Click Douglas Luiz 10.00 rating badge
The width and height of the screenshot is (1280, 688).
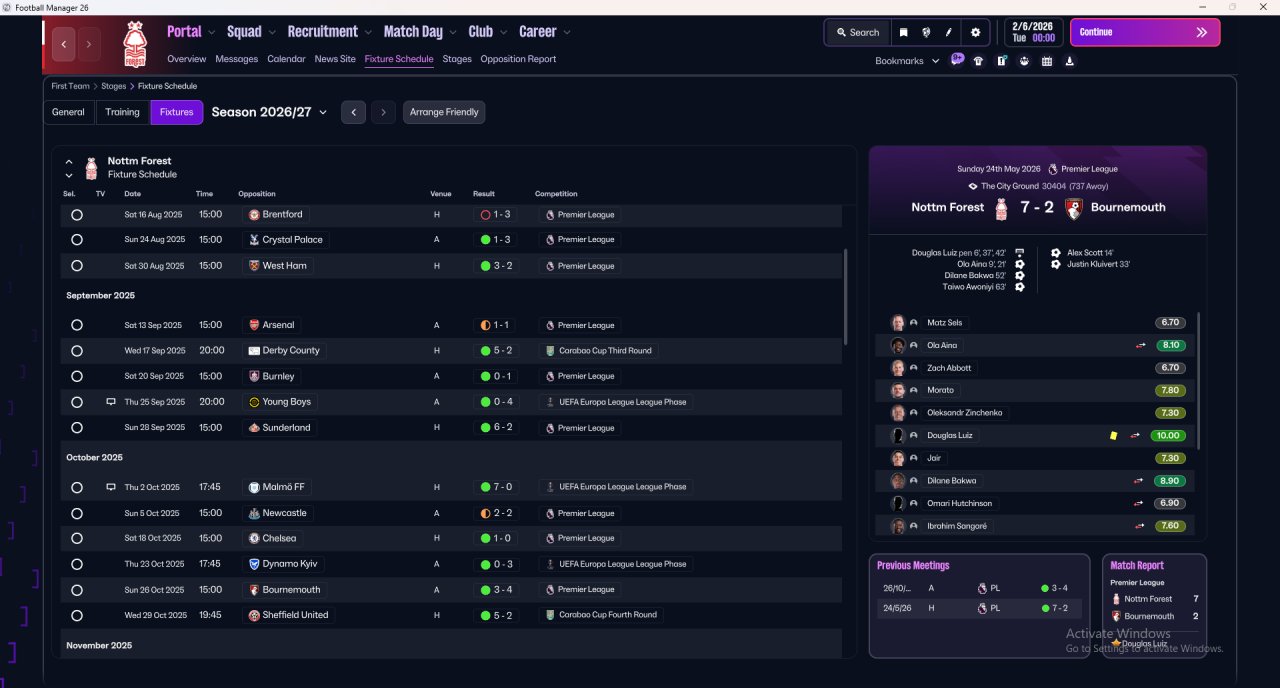coord(1169,436)
